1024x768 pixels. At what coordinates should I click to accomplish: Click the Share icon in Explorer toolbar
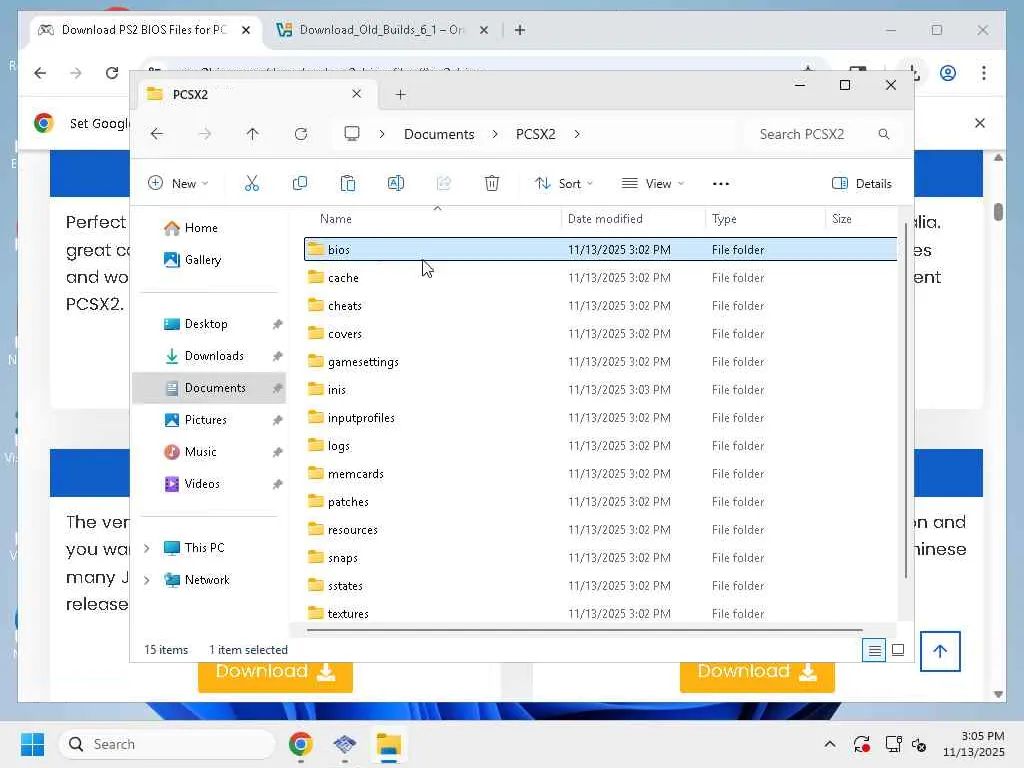[443, 184]
